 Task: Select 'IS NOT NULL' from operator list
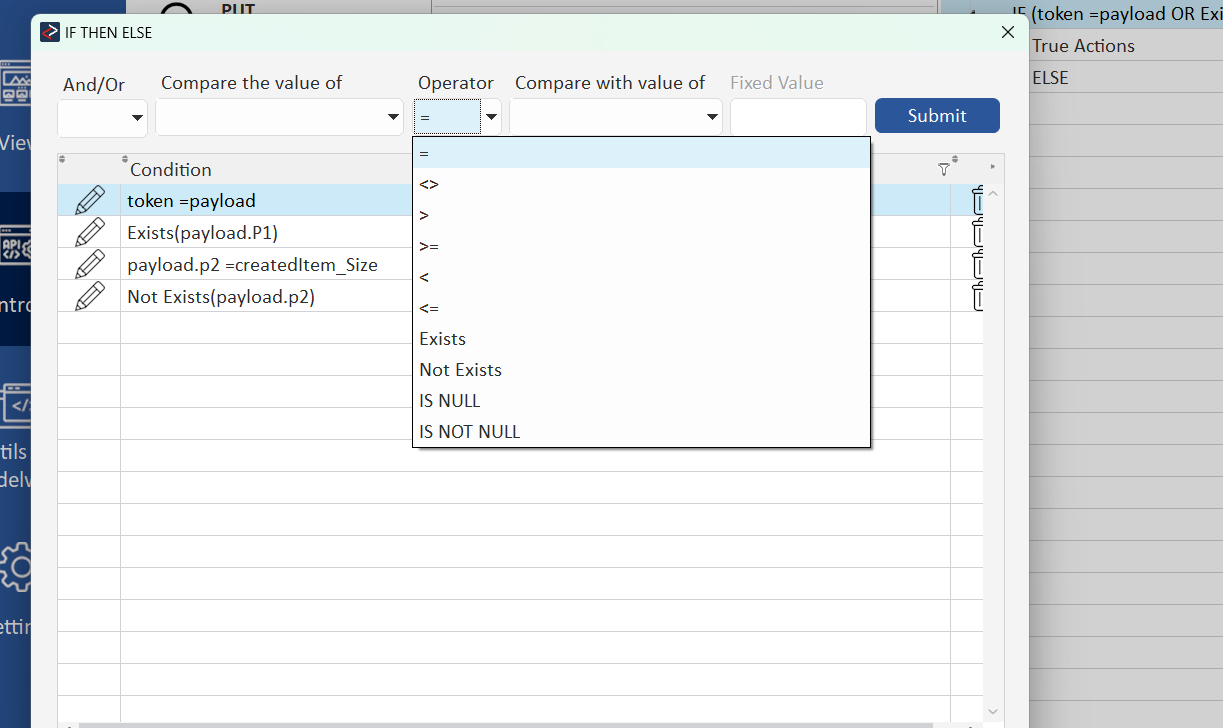[469, 432]
